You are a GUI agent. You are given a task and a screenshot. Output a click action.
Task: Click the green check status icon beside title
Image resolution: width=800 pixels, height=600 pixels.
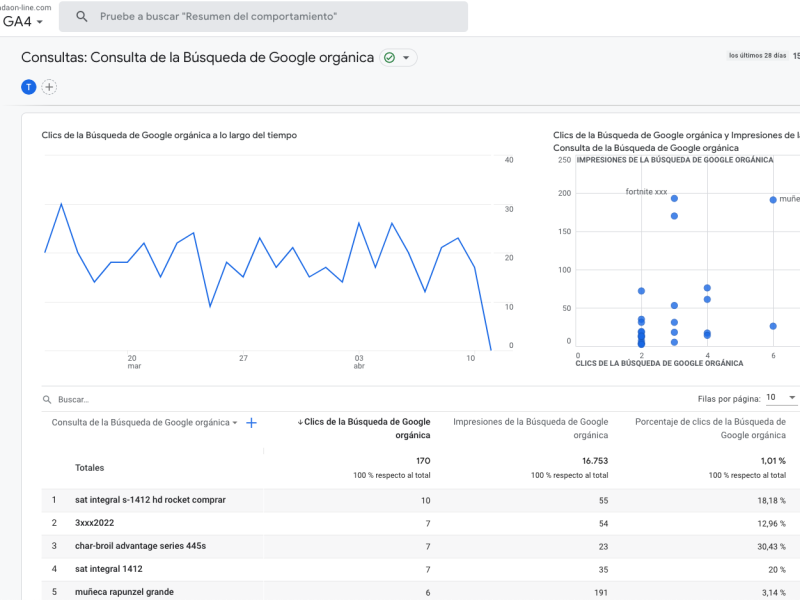pyautogui.click(x=389, y=58)
